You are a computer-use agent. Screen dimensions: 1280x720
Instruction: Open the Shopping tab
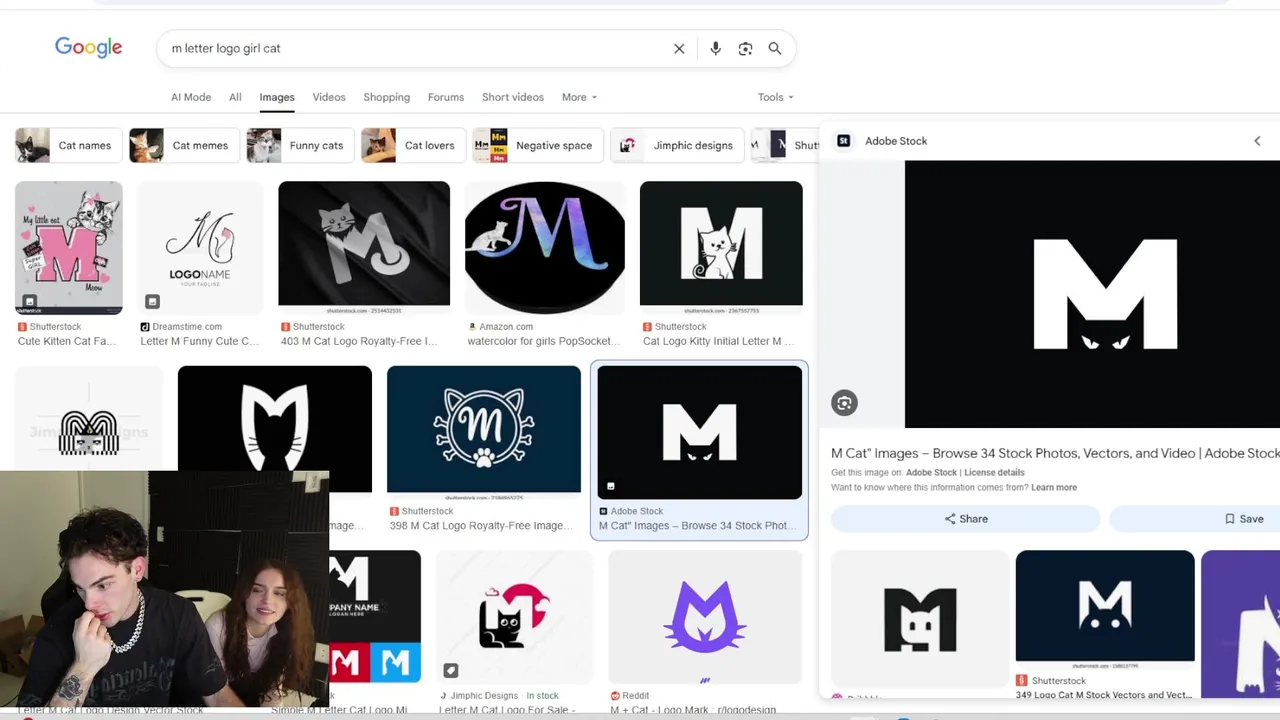(386, 97)
